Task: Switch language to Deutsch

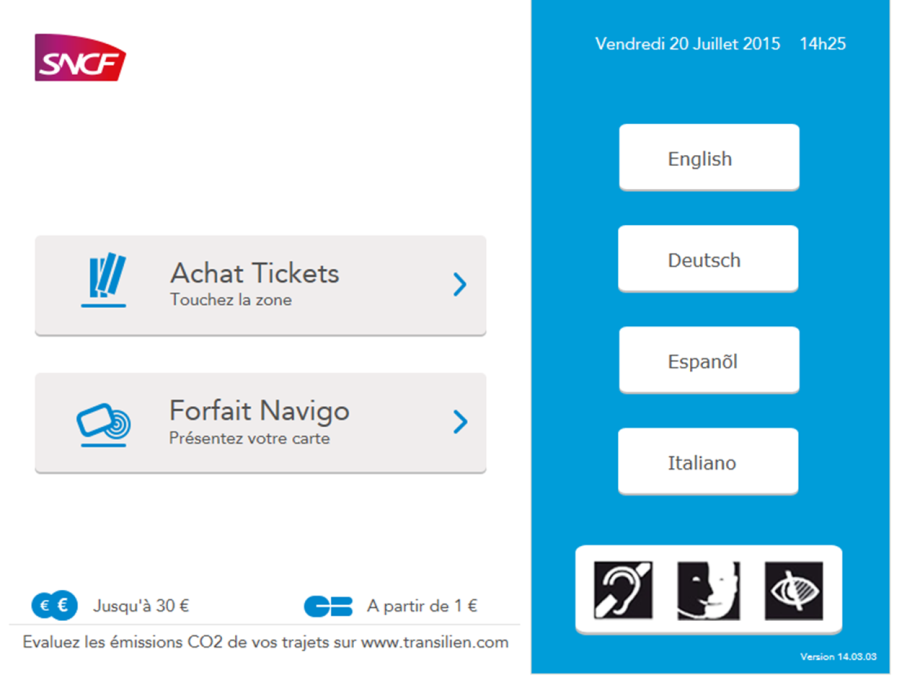Action: pos(708,260)
